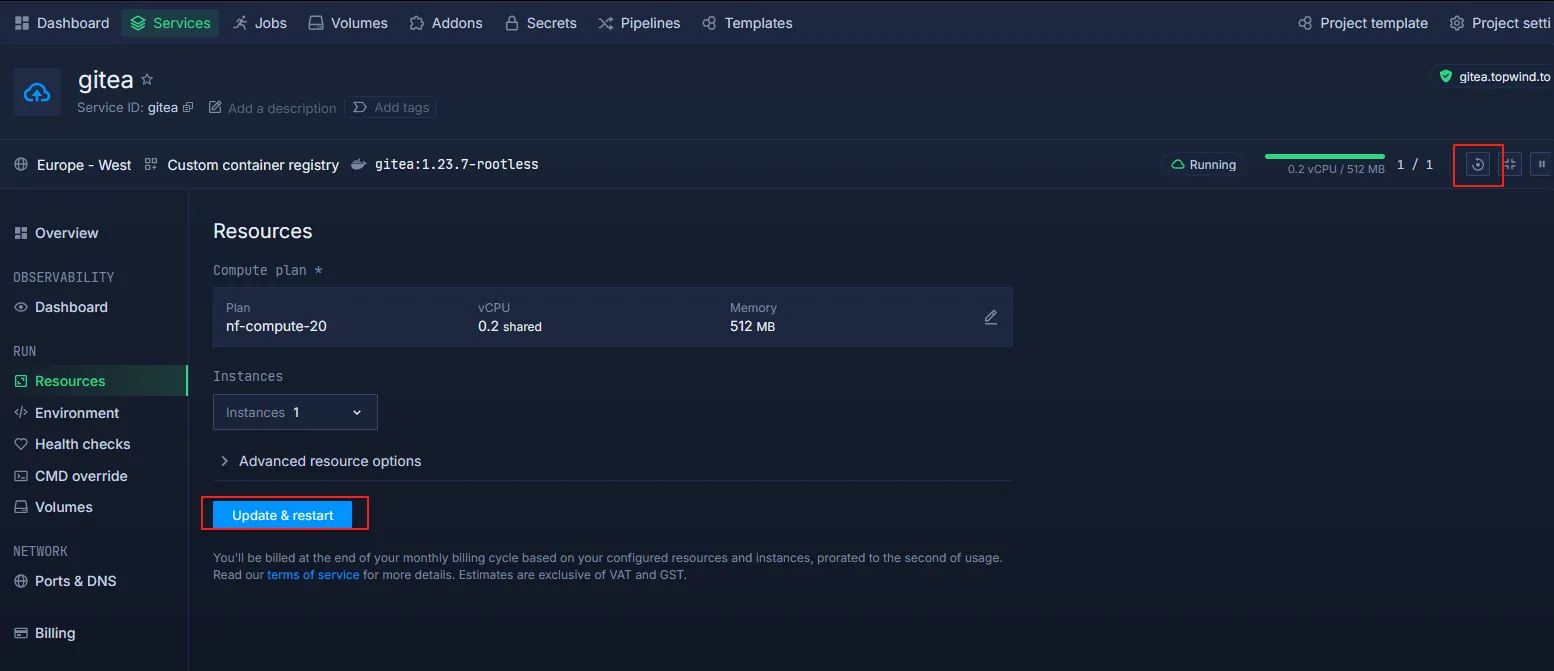The height and width of the screenshot is (671, 1554).
Task: Open Project template
Action: pyautogui.click(x=1363, y=23)
